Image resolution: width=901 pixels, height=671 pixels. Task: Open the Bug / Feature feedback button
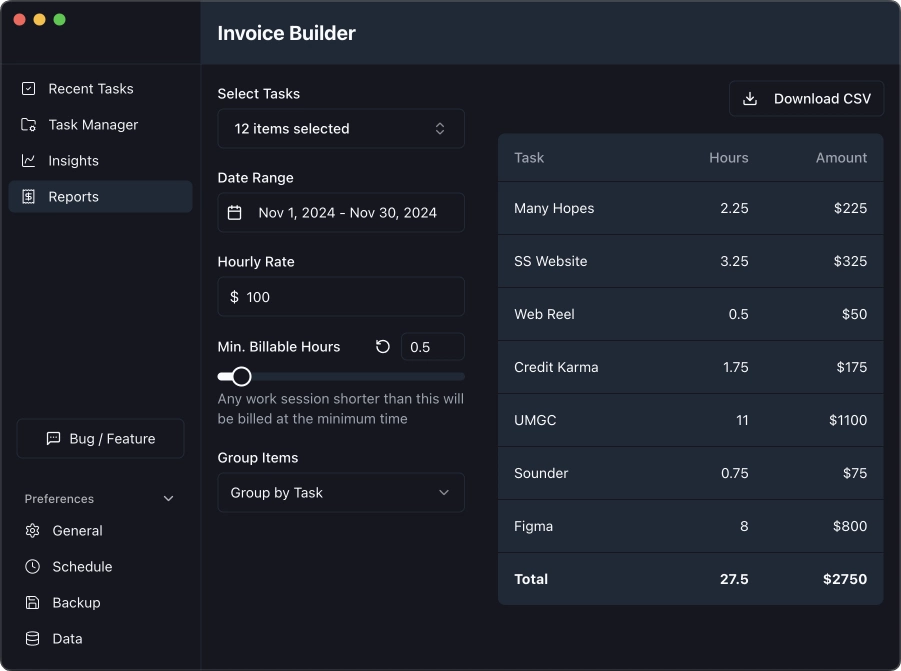pyautogui.click(x=101, y=438)
